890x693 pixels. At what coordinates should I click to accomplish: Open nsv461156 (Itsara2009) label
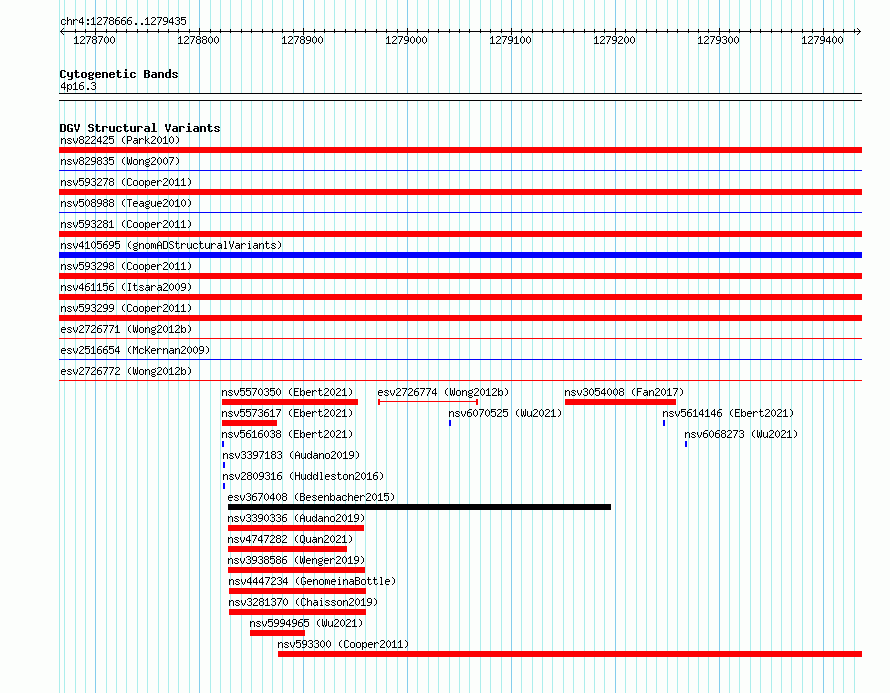tap(126, 287)
